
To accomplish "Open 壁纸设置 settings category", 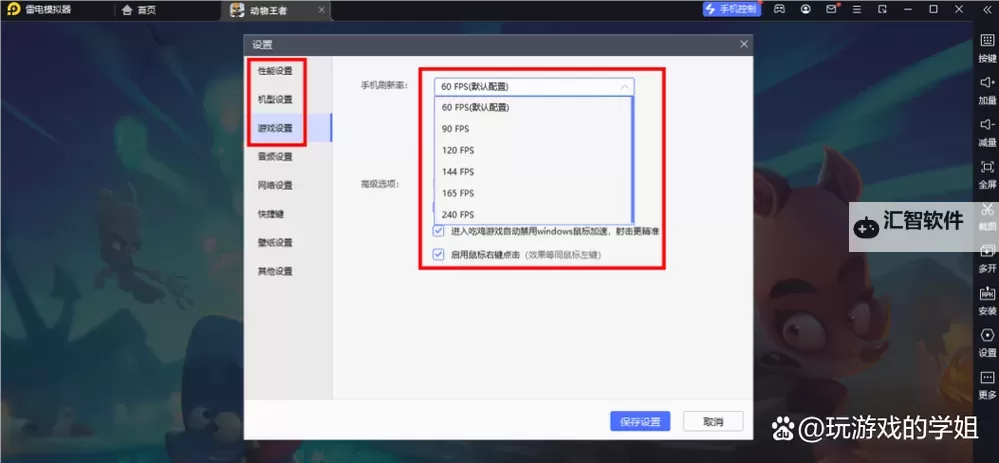I will point(275,243).
